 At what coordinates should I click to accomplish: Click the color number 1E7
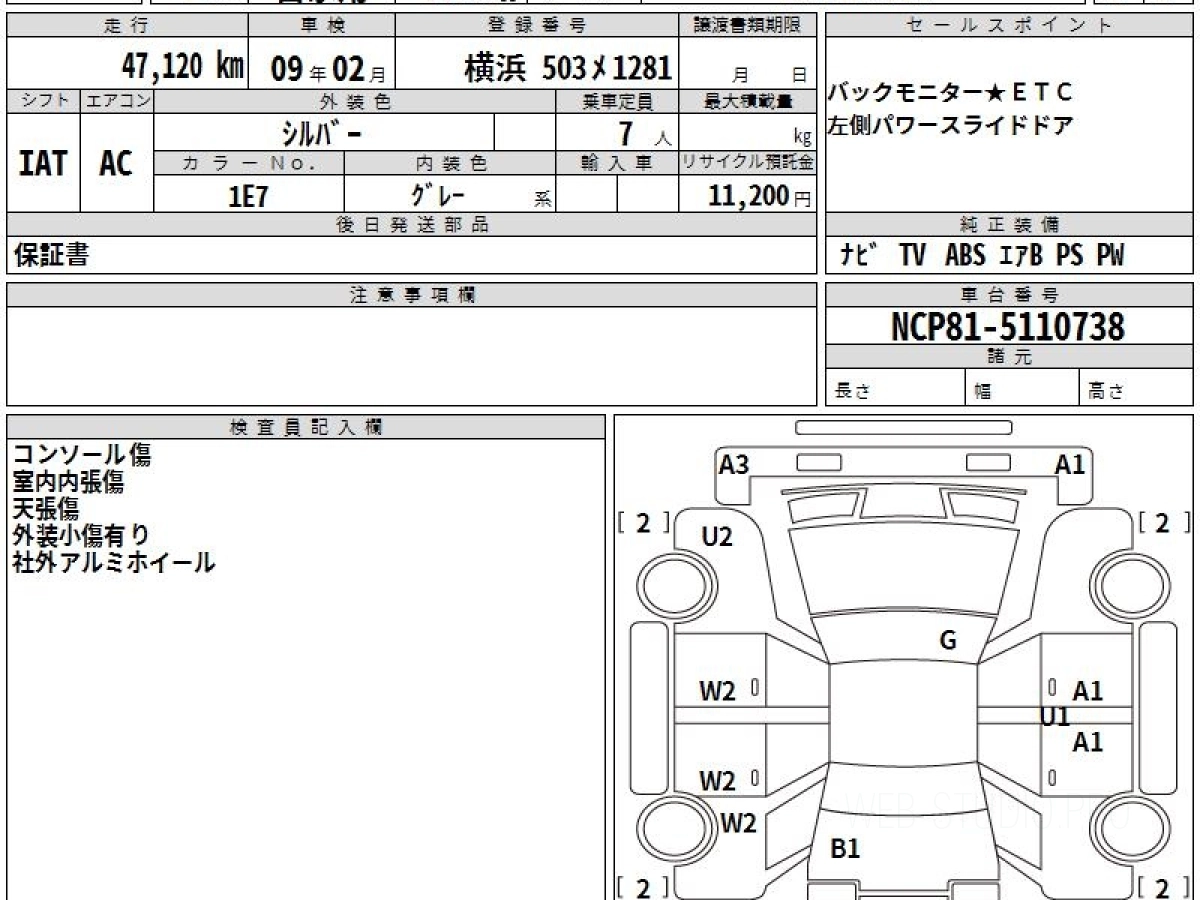pyautogui.click(x=248, y=196)
